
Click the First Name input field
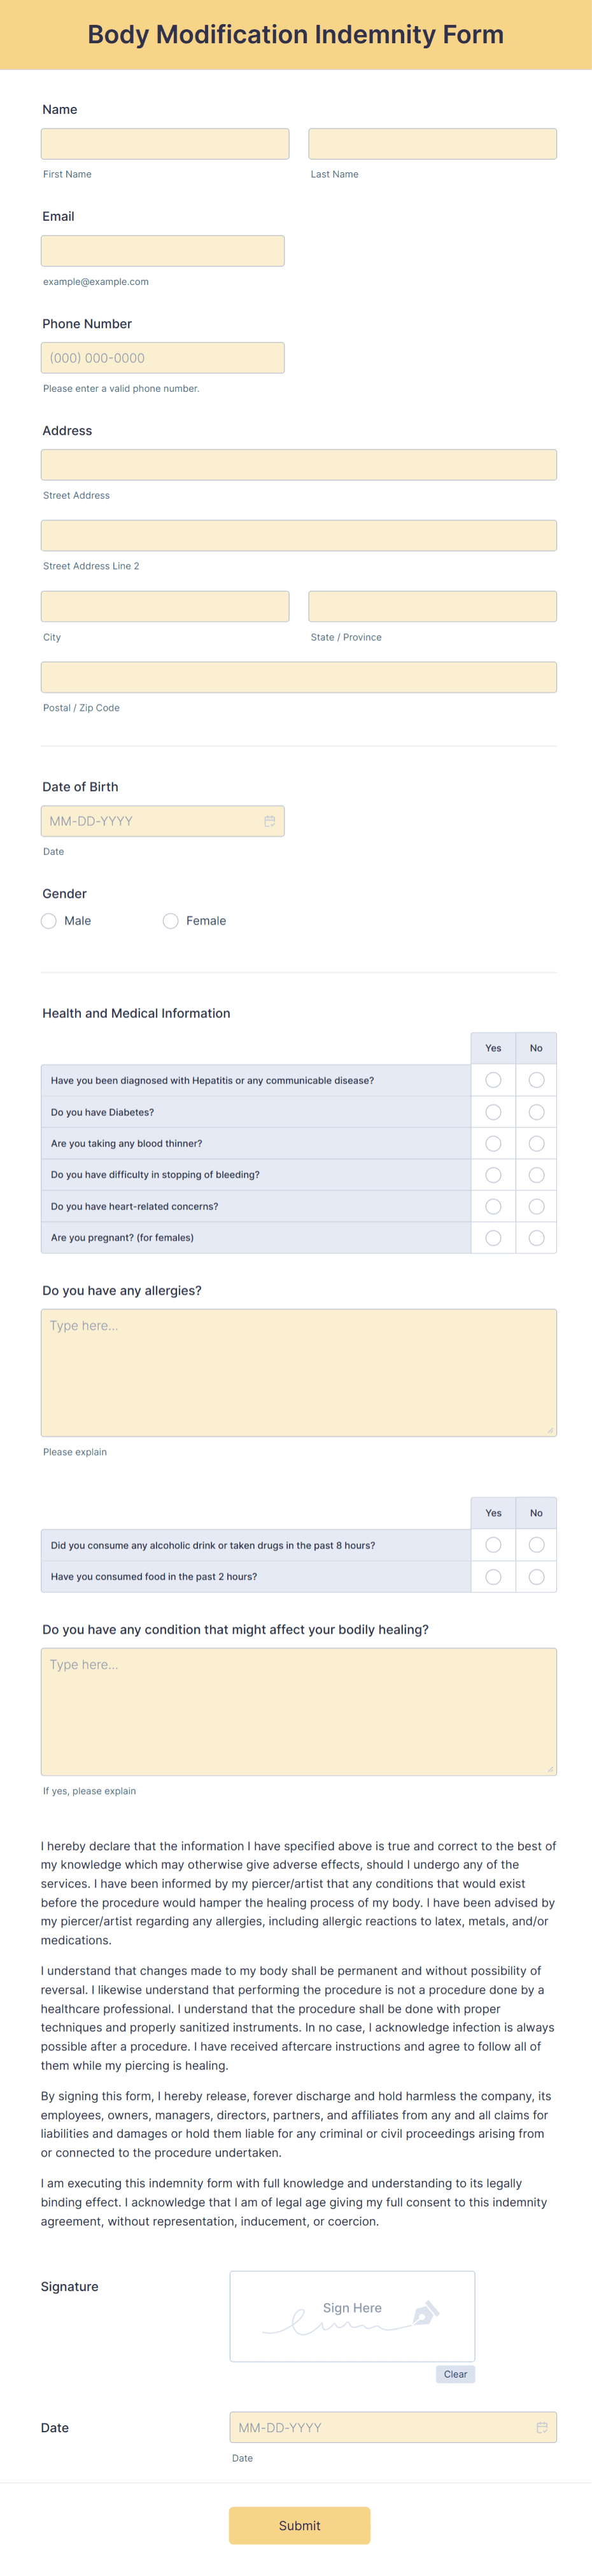tap(165, 143)
